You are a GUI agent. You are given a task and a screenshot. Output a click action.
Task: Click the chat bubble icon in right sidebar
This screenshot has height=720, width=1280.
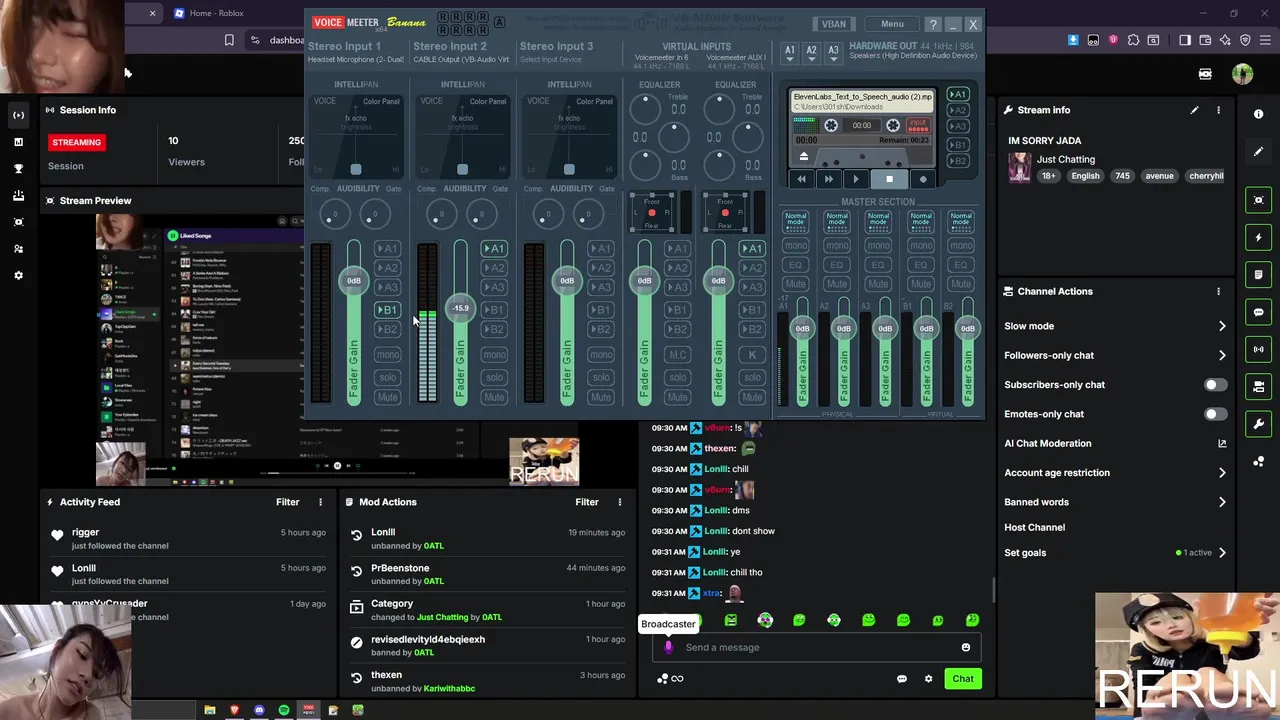(1258, 312)
